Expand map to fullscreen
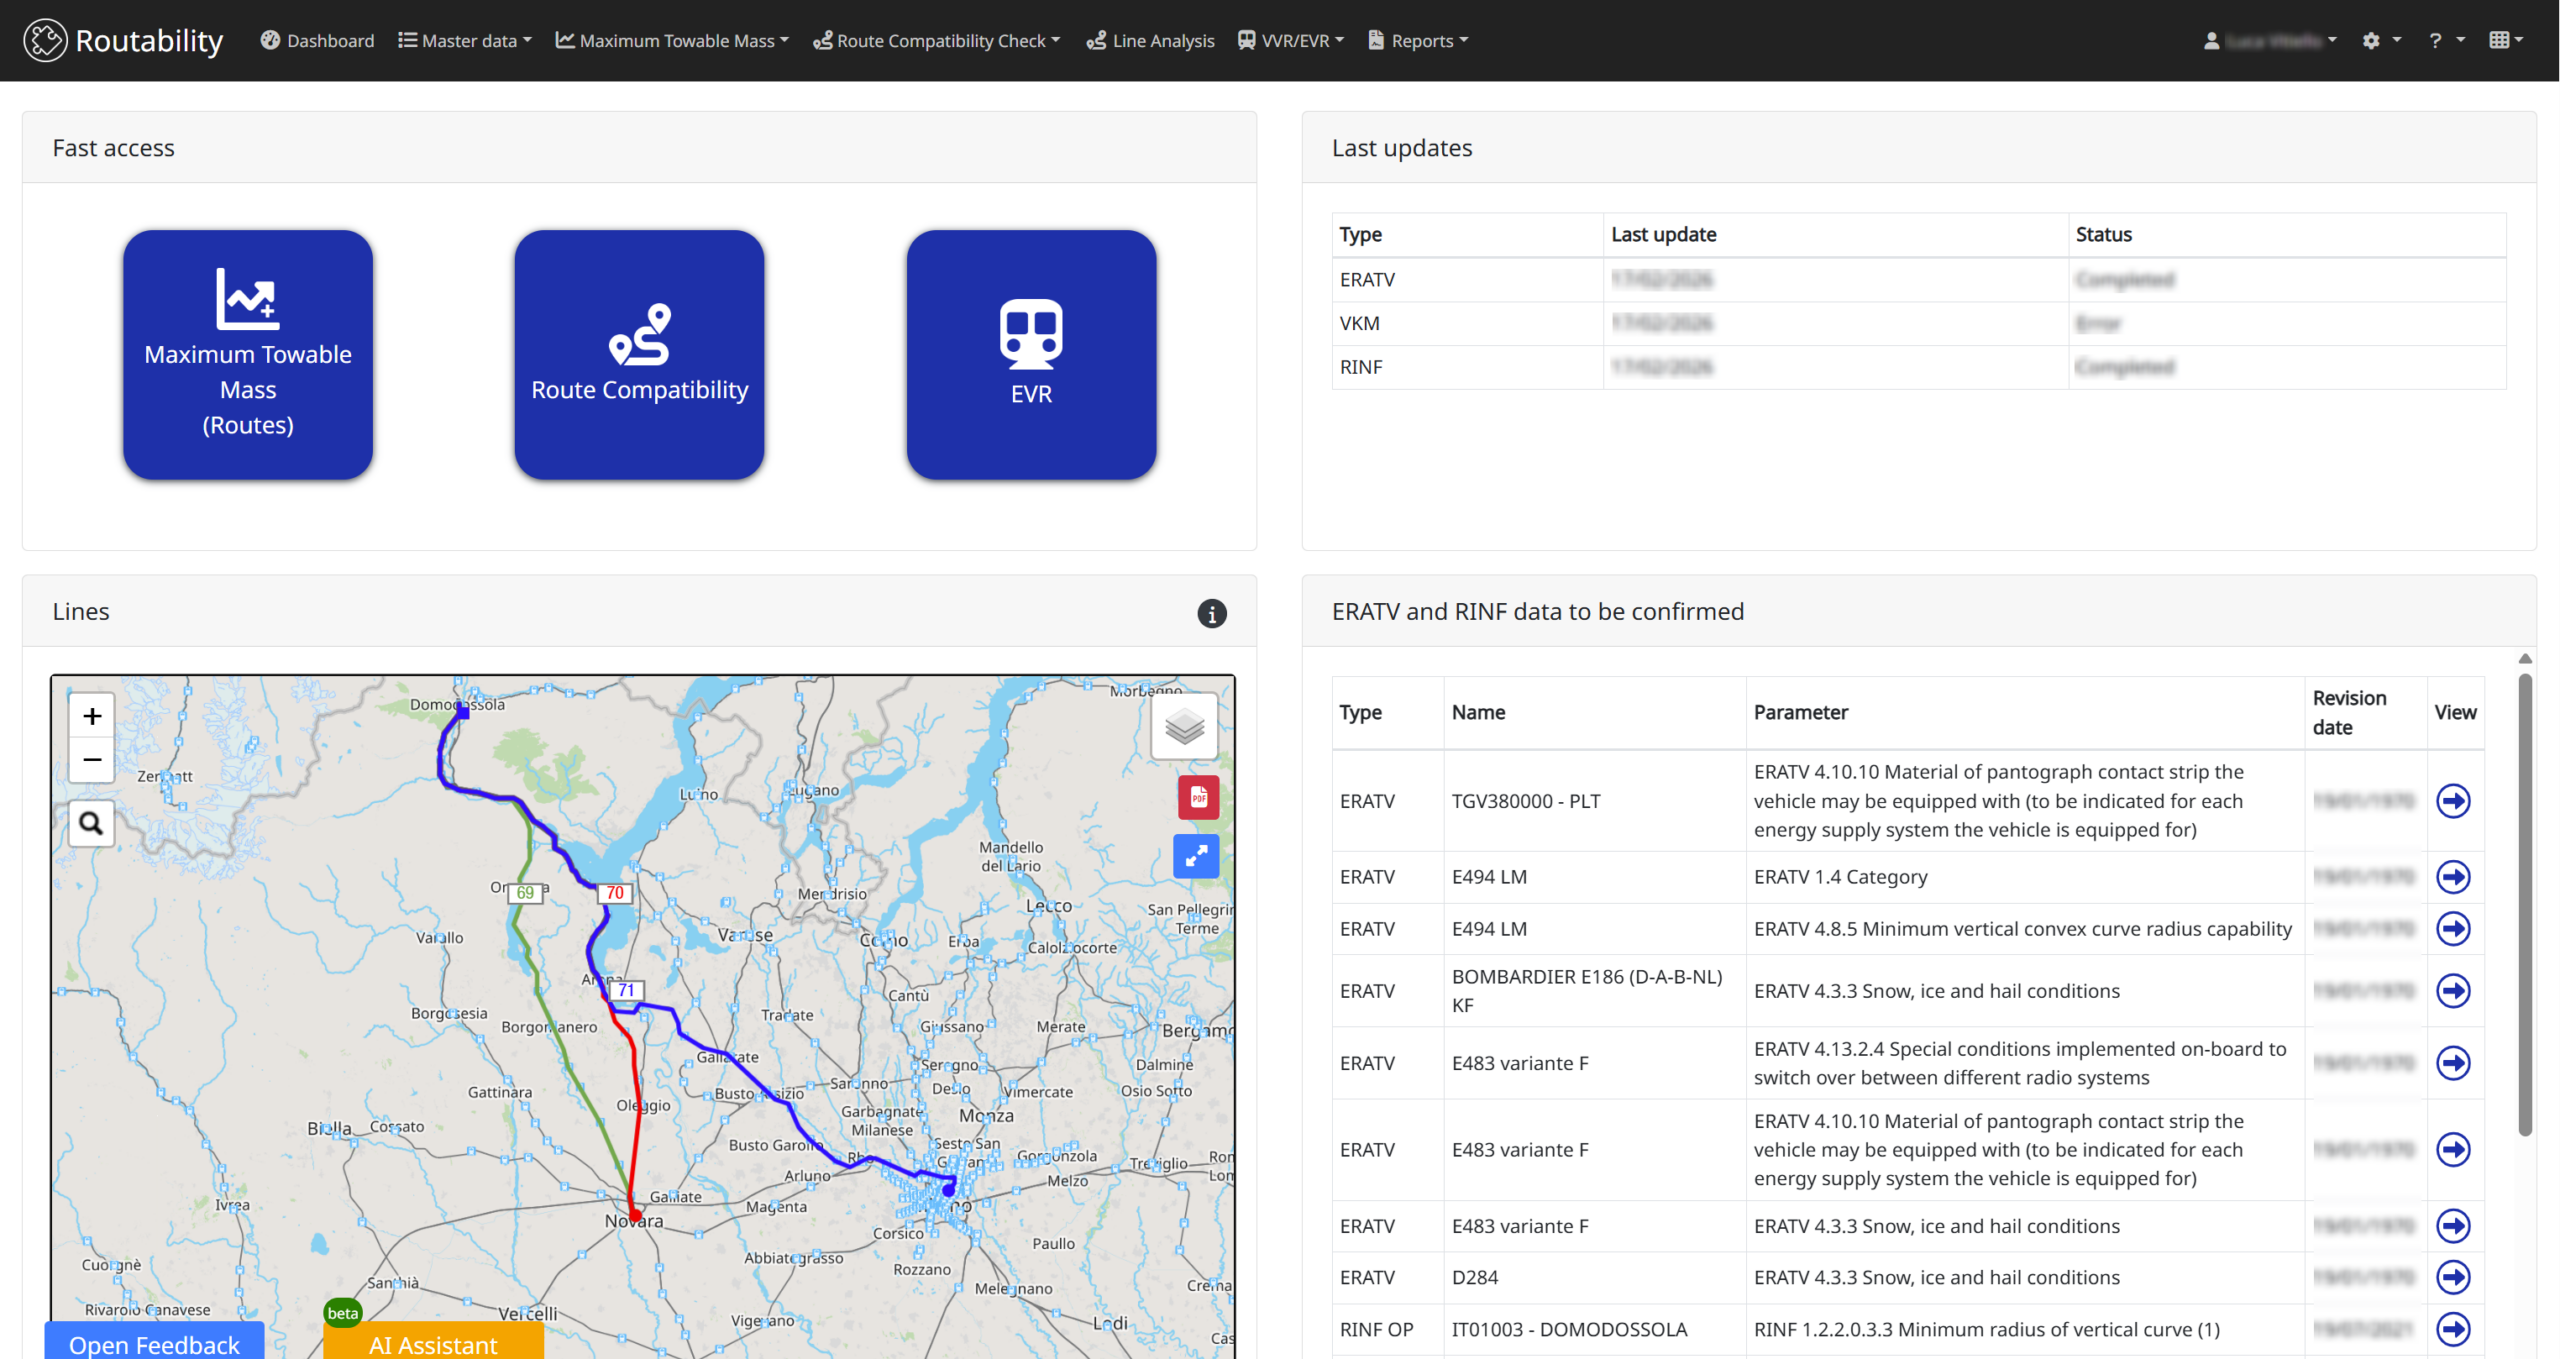2560x1359 pixels. point(1196,856)
